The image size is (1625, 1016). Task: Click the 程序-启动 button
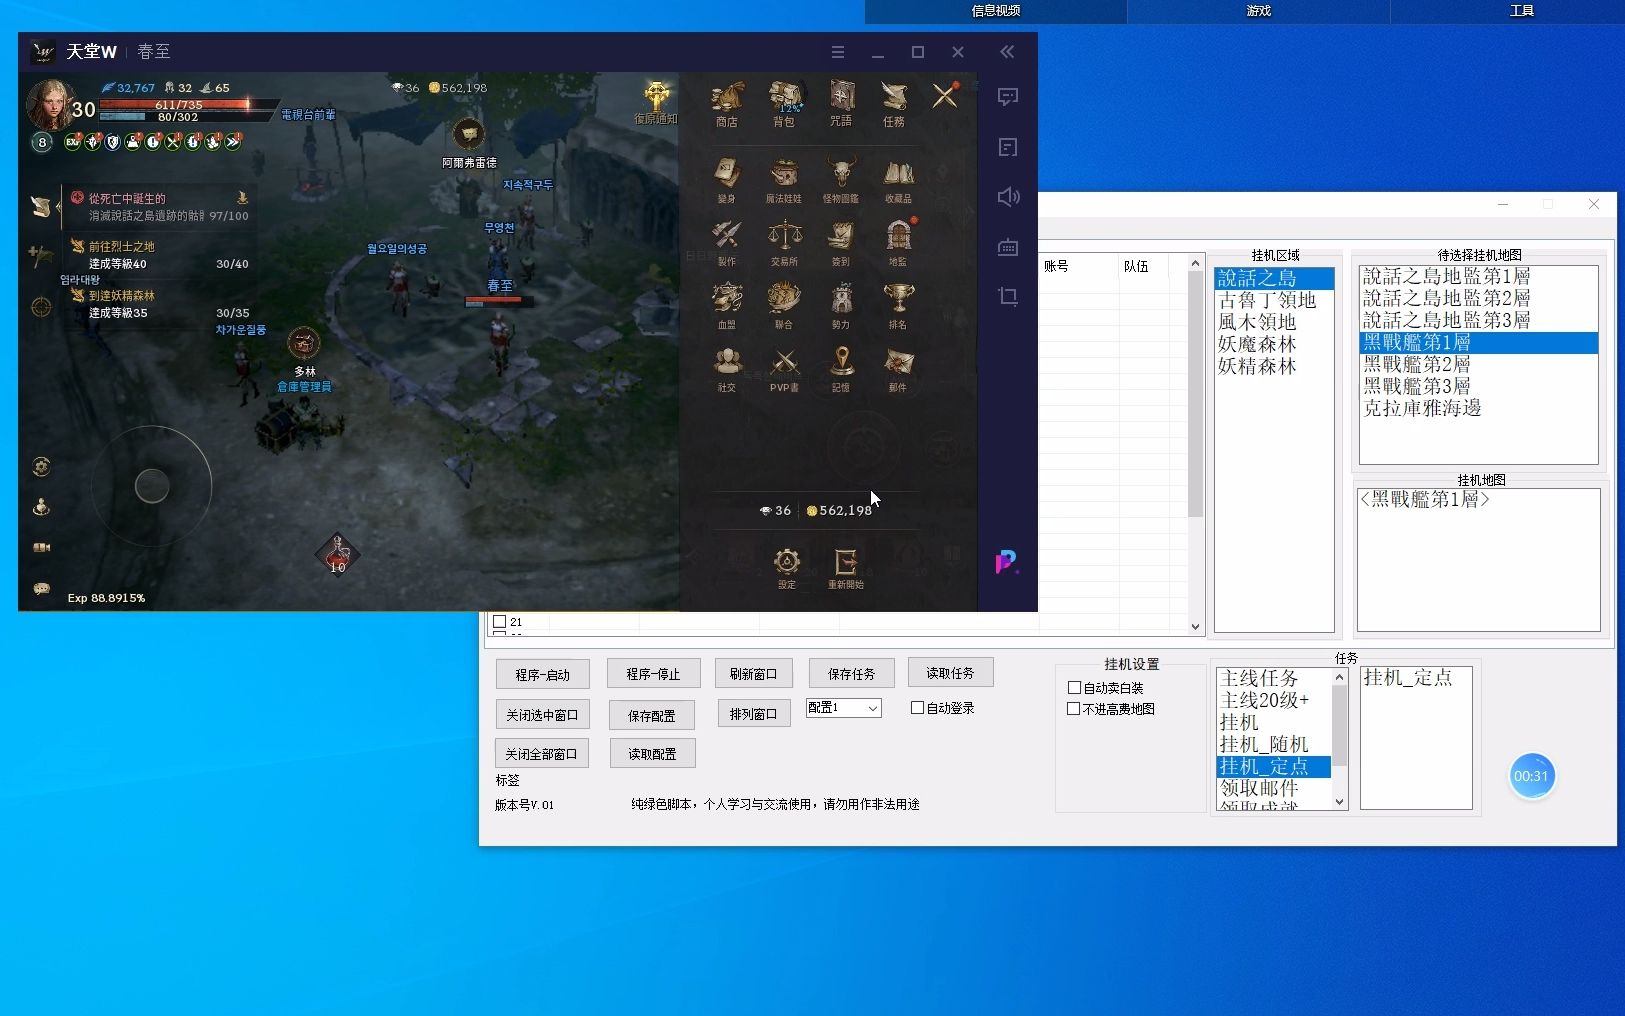(x=542, y=675)
